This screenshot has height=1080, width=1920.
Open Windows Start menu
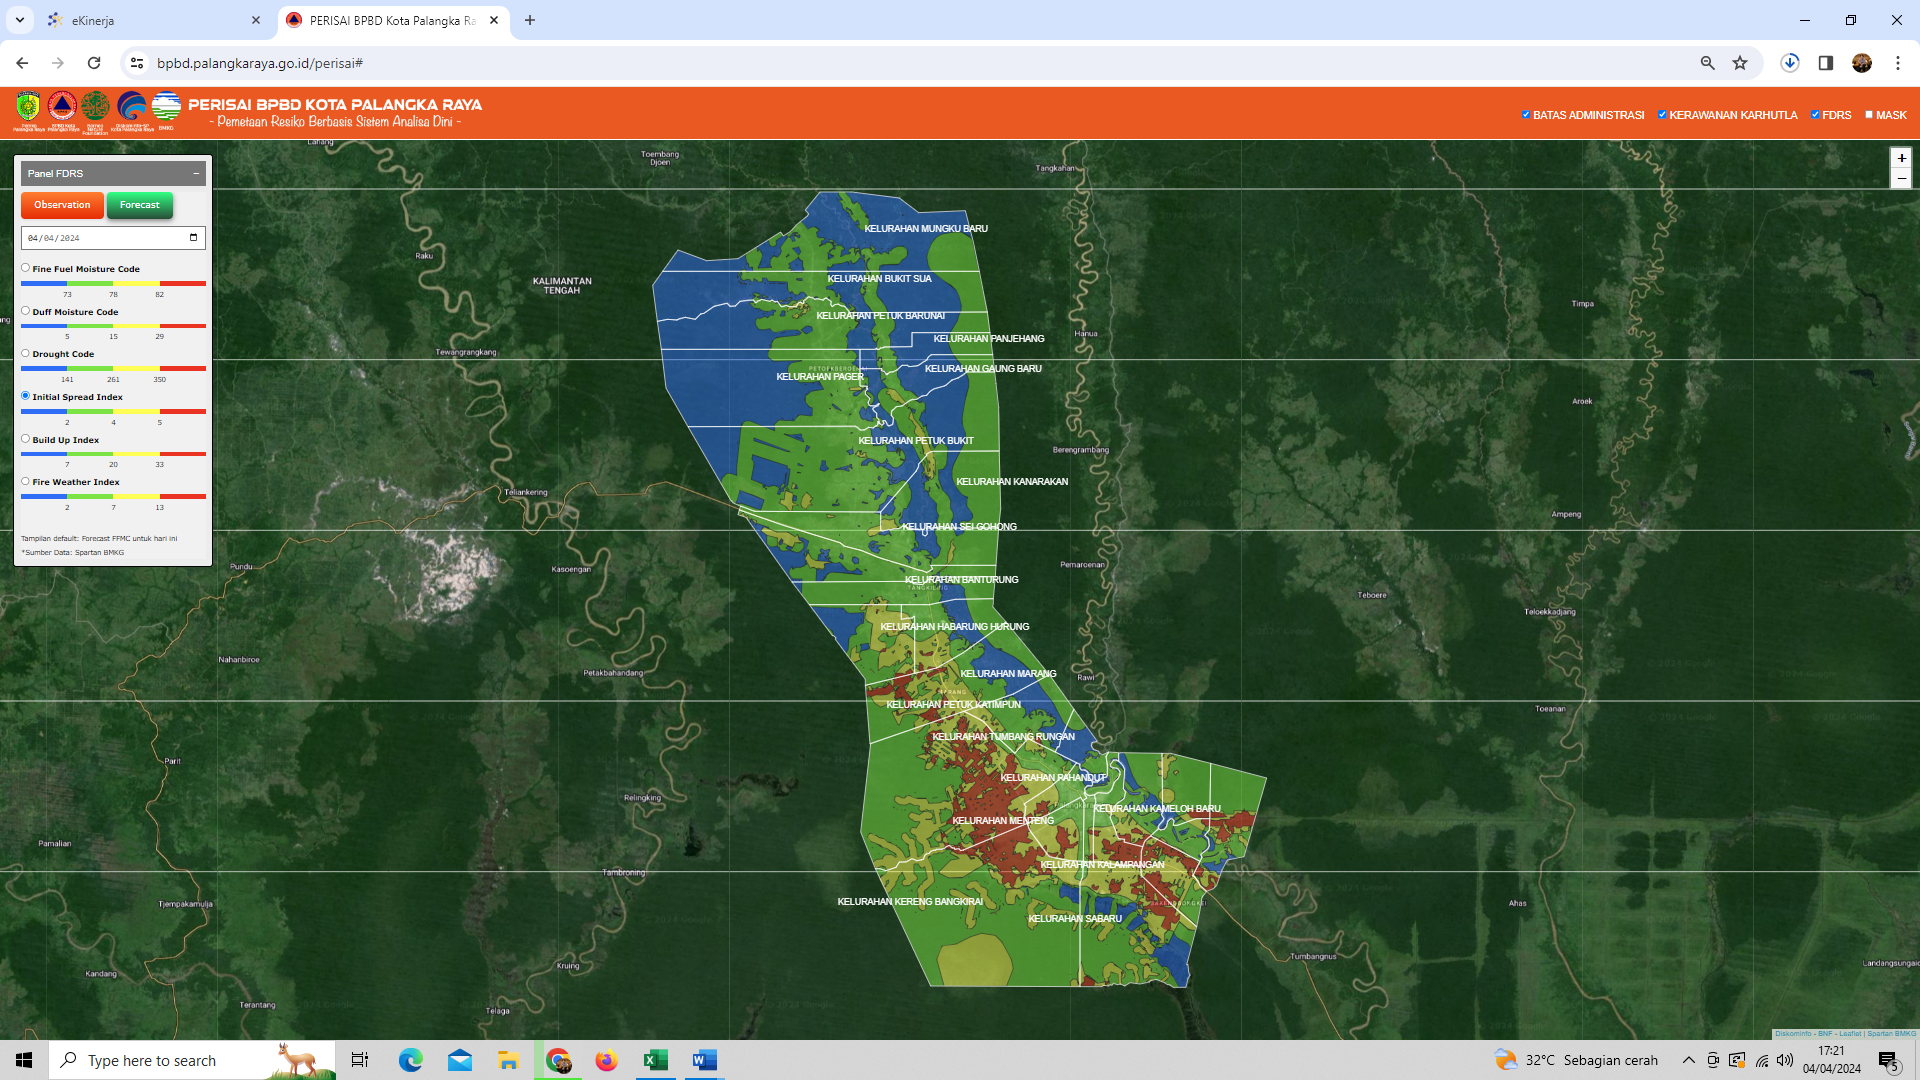tap(24, 1060)
